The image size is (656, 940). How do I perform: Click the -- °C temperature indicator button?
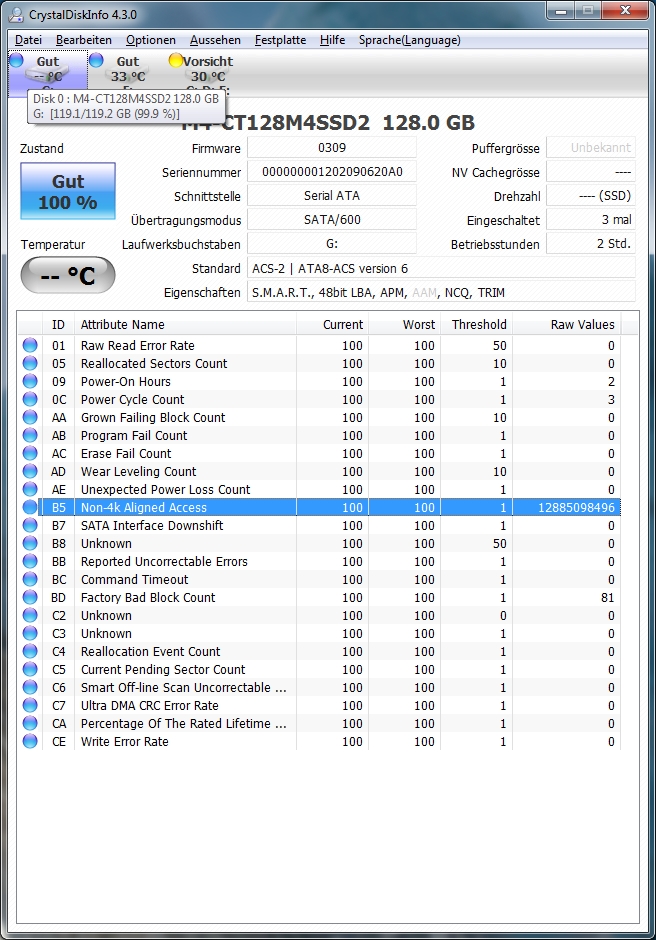pos(68,275)
